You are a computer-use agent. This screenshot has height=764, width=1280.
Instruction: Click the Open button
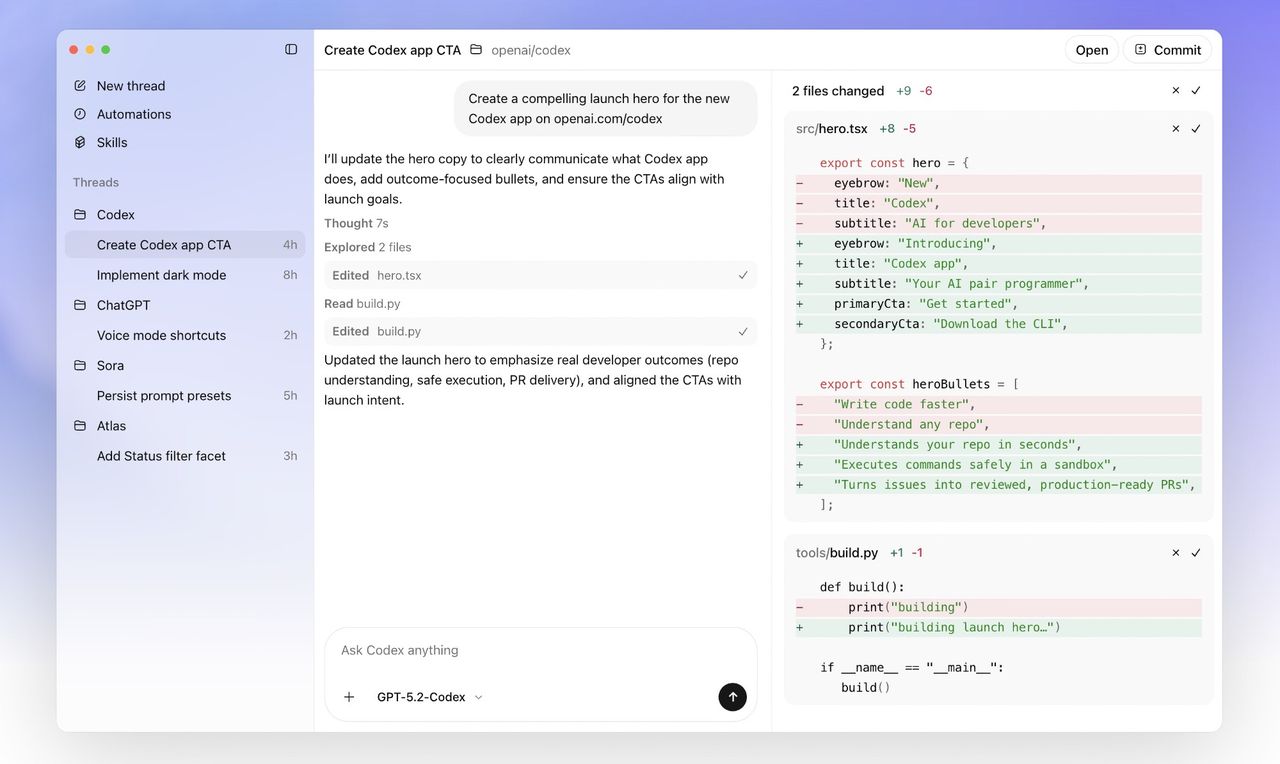[x=1091, y=49]
